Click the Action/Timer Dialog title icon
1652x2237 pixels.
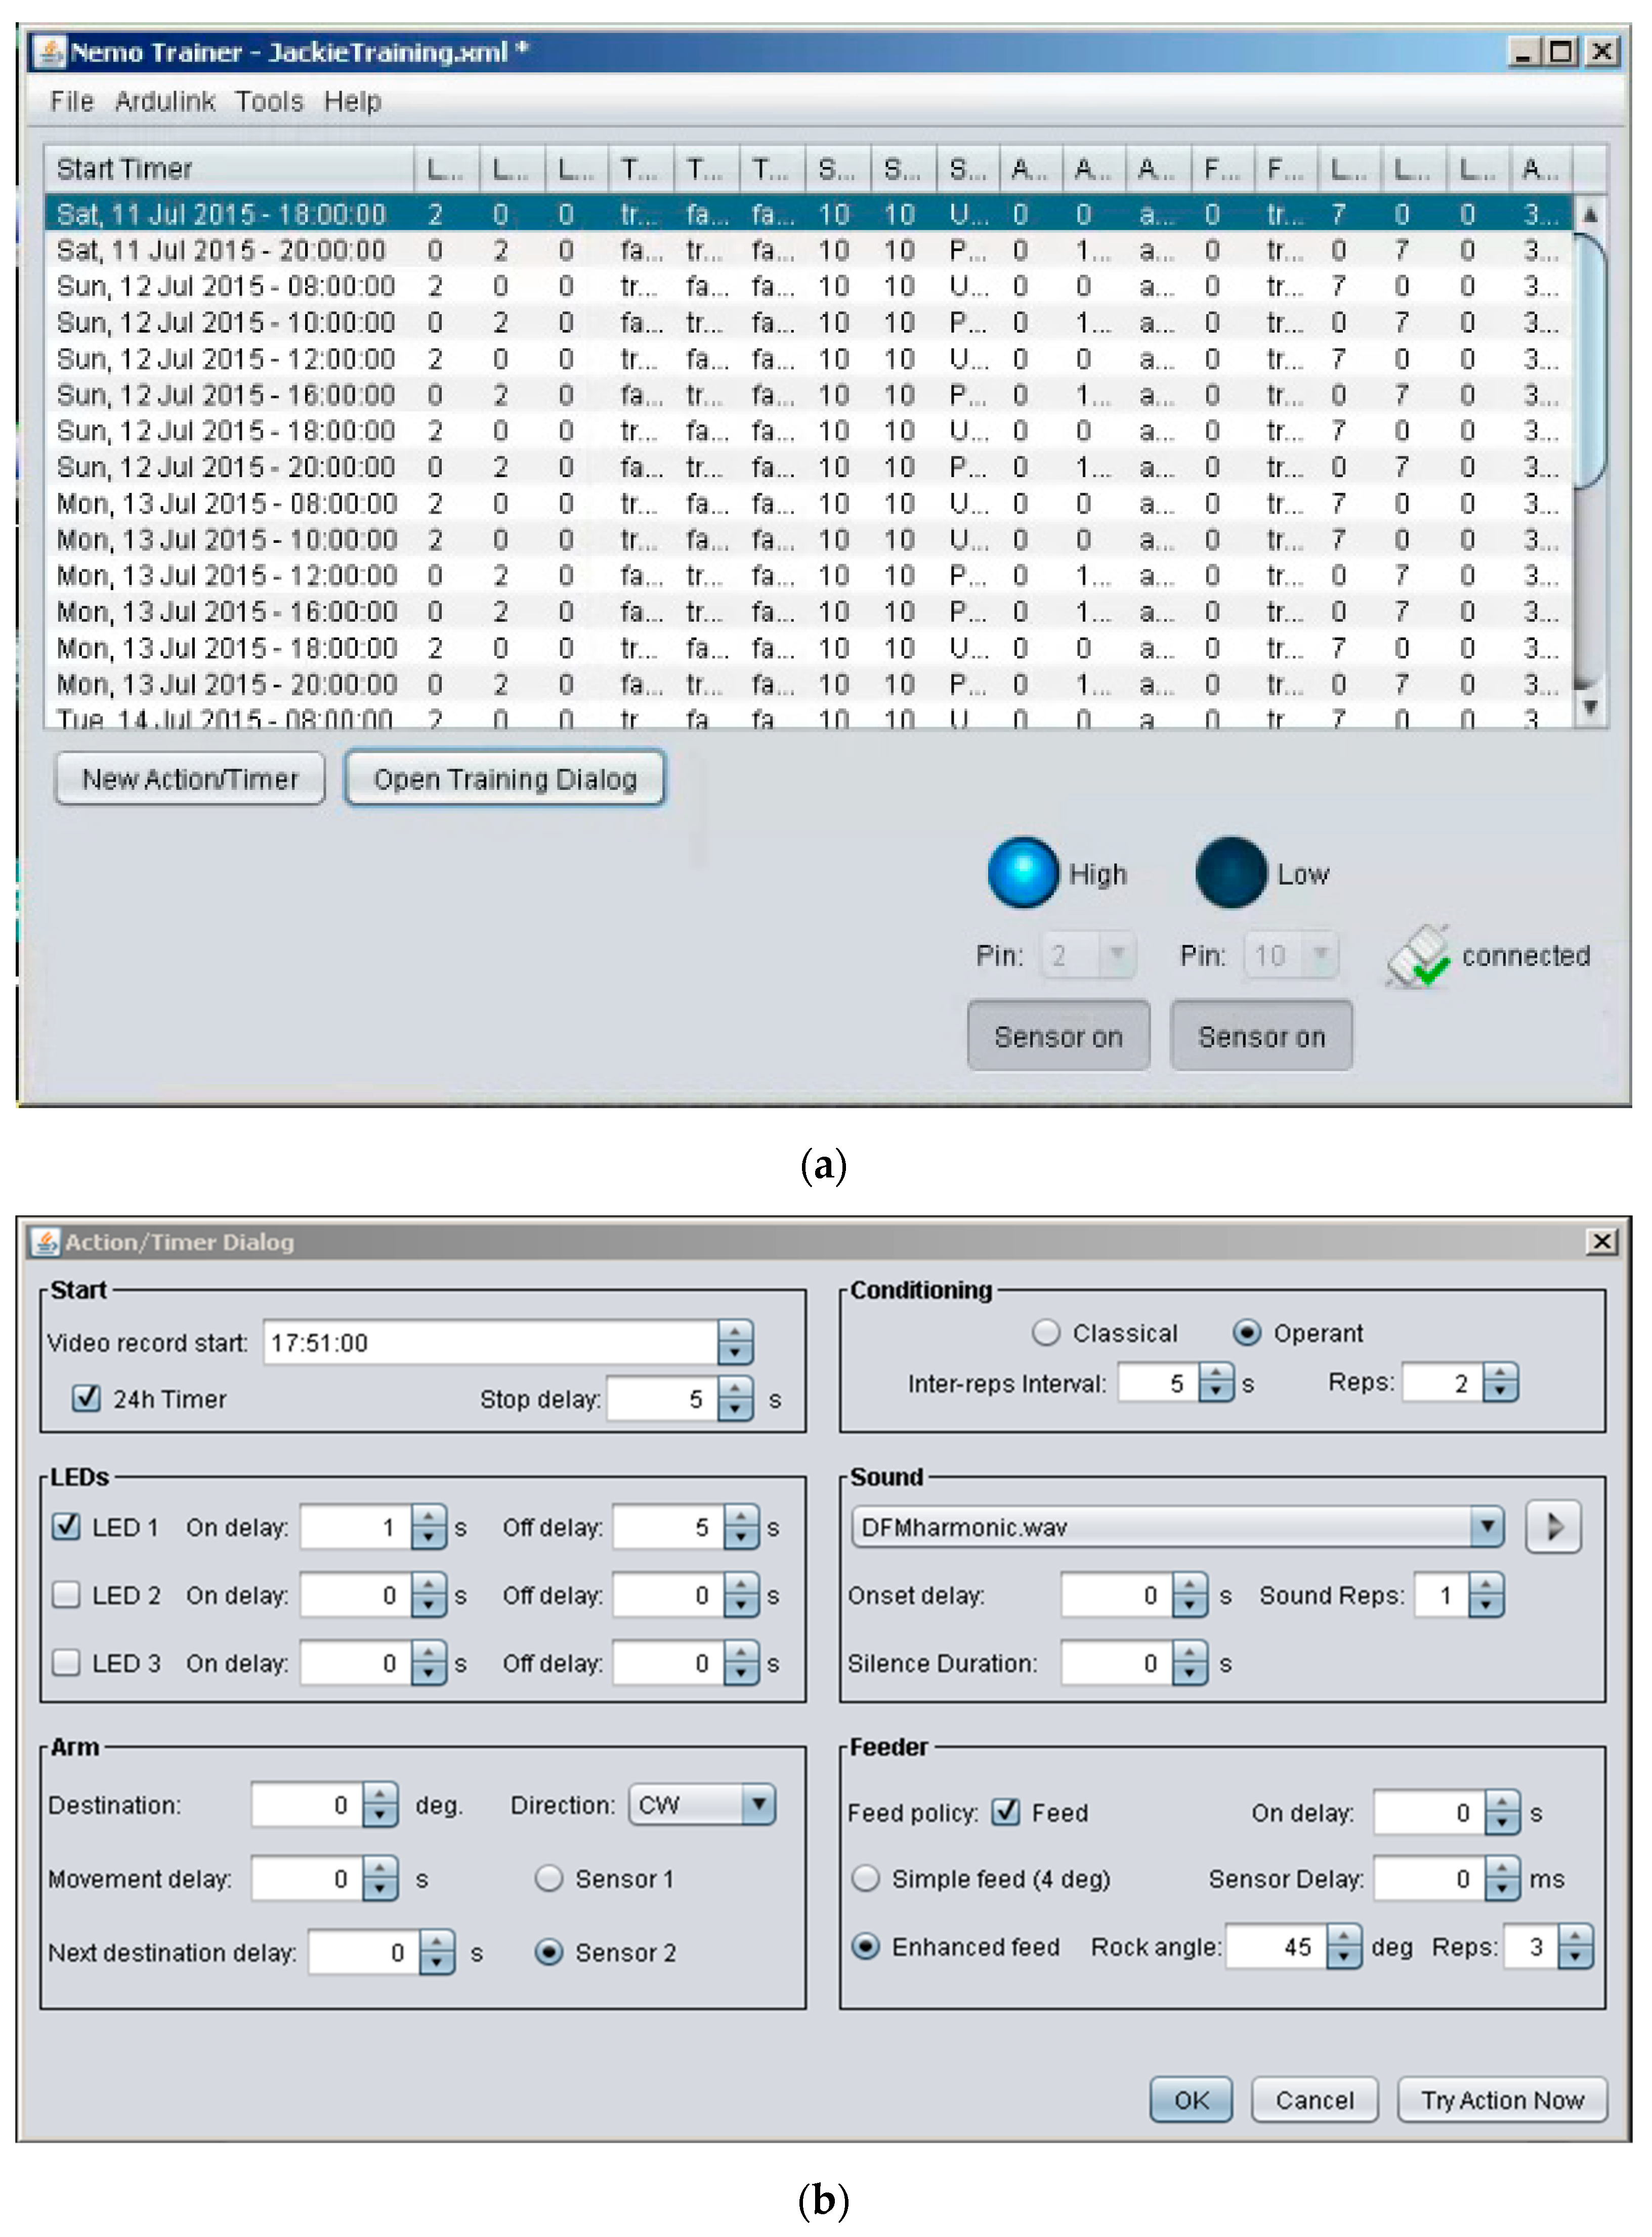pos(44,1242)
